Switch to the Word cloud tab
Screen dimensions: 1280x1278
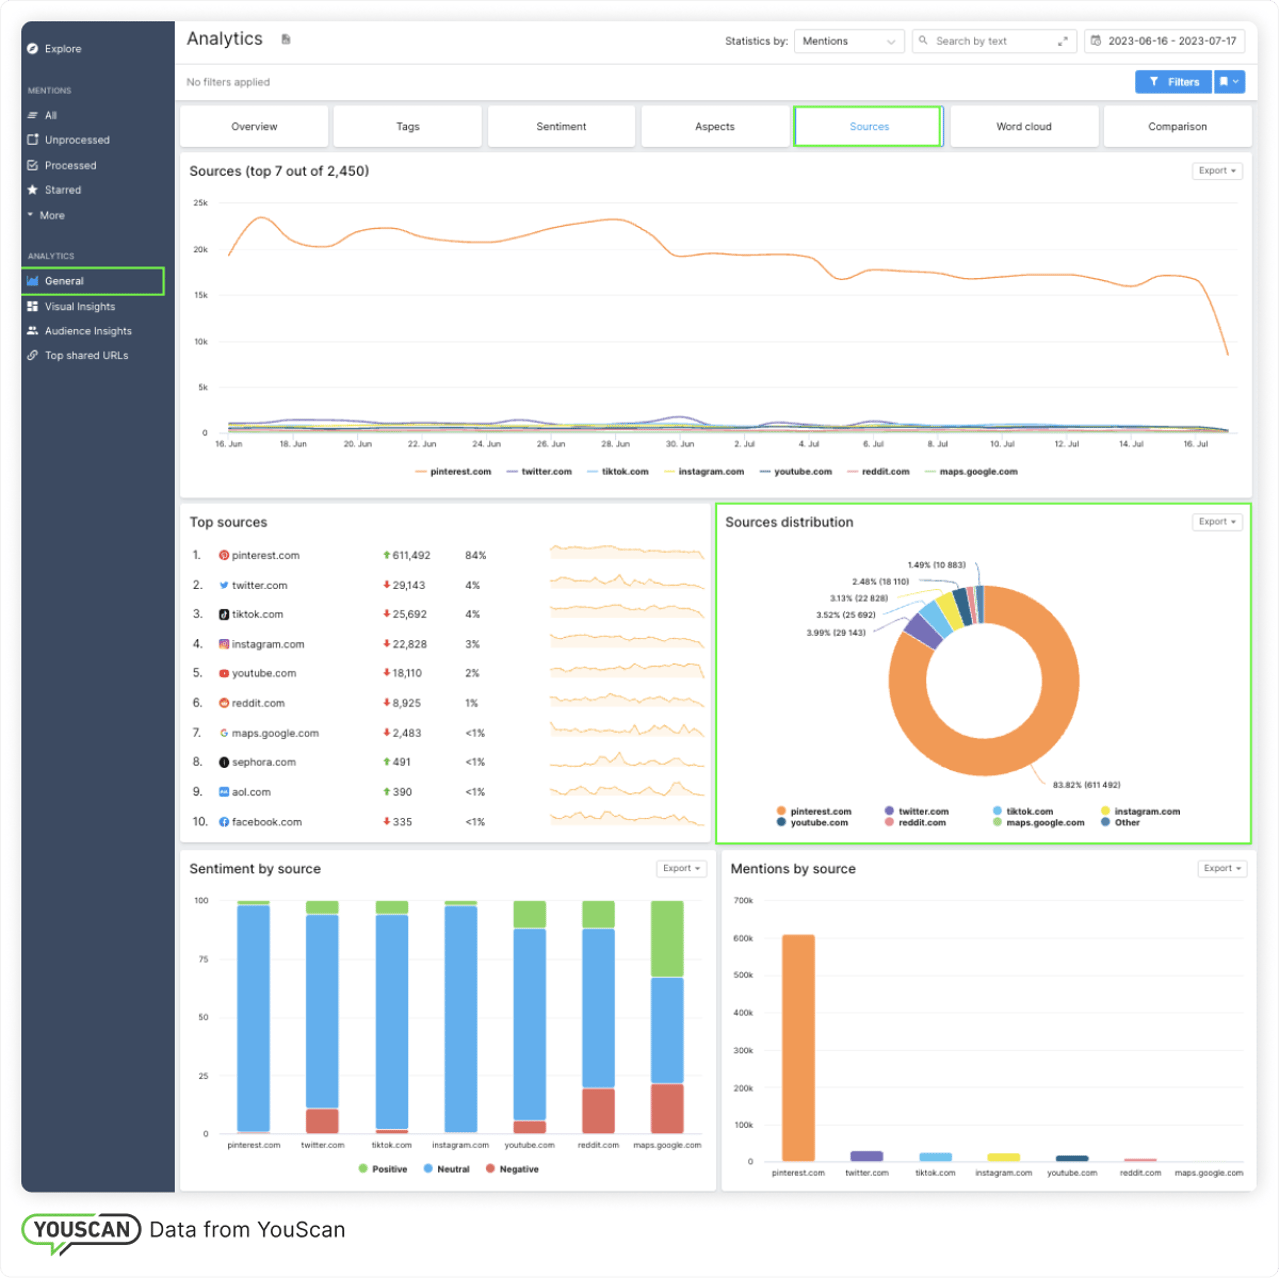[x=1023, y=127]
